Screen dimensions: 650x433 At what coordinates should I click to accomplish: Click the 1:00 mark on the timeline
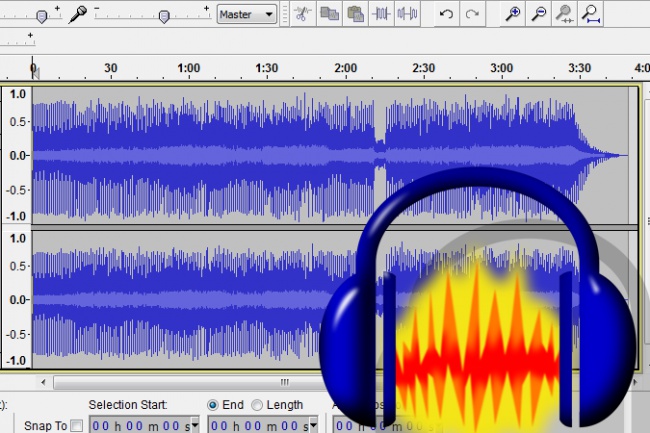[x=189, y=68]
